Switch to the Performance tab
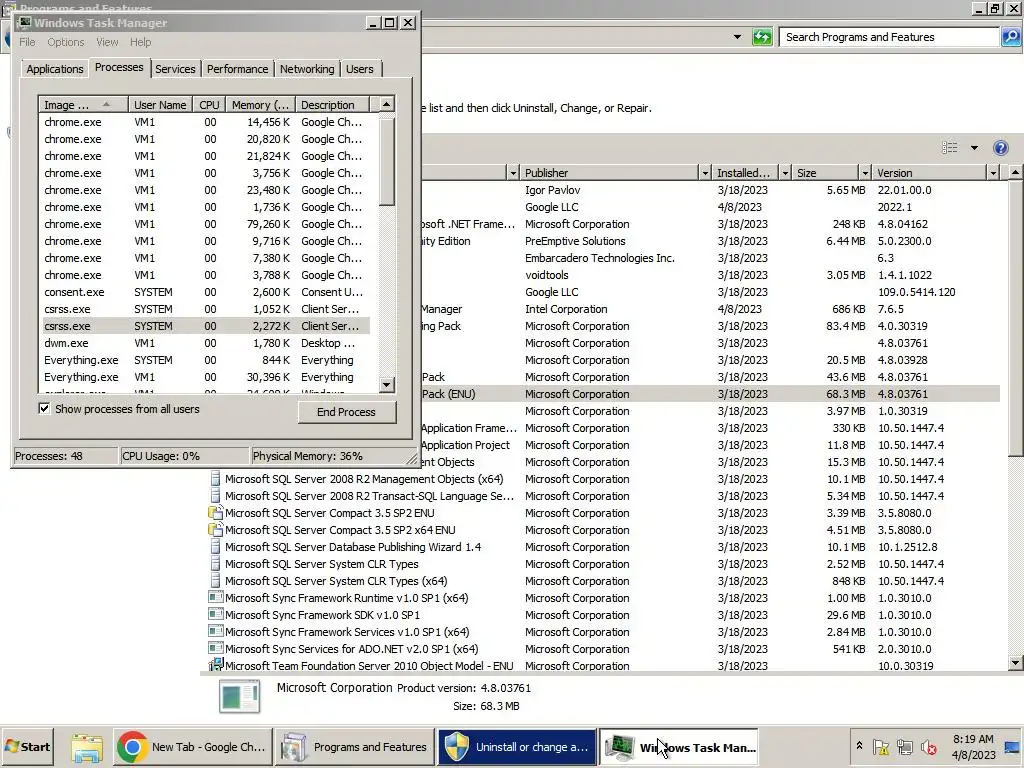1024x768 pixels. click(x=237, y=69)
